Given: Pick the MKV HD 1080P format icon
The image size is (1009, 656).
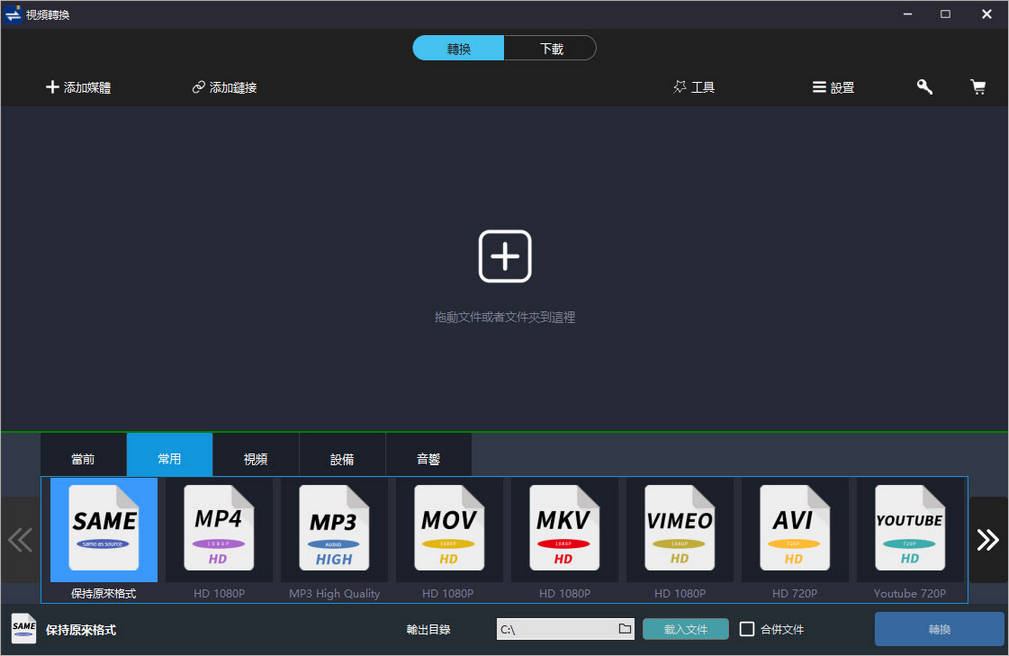Looking at the screenshot, I should 564,529.
